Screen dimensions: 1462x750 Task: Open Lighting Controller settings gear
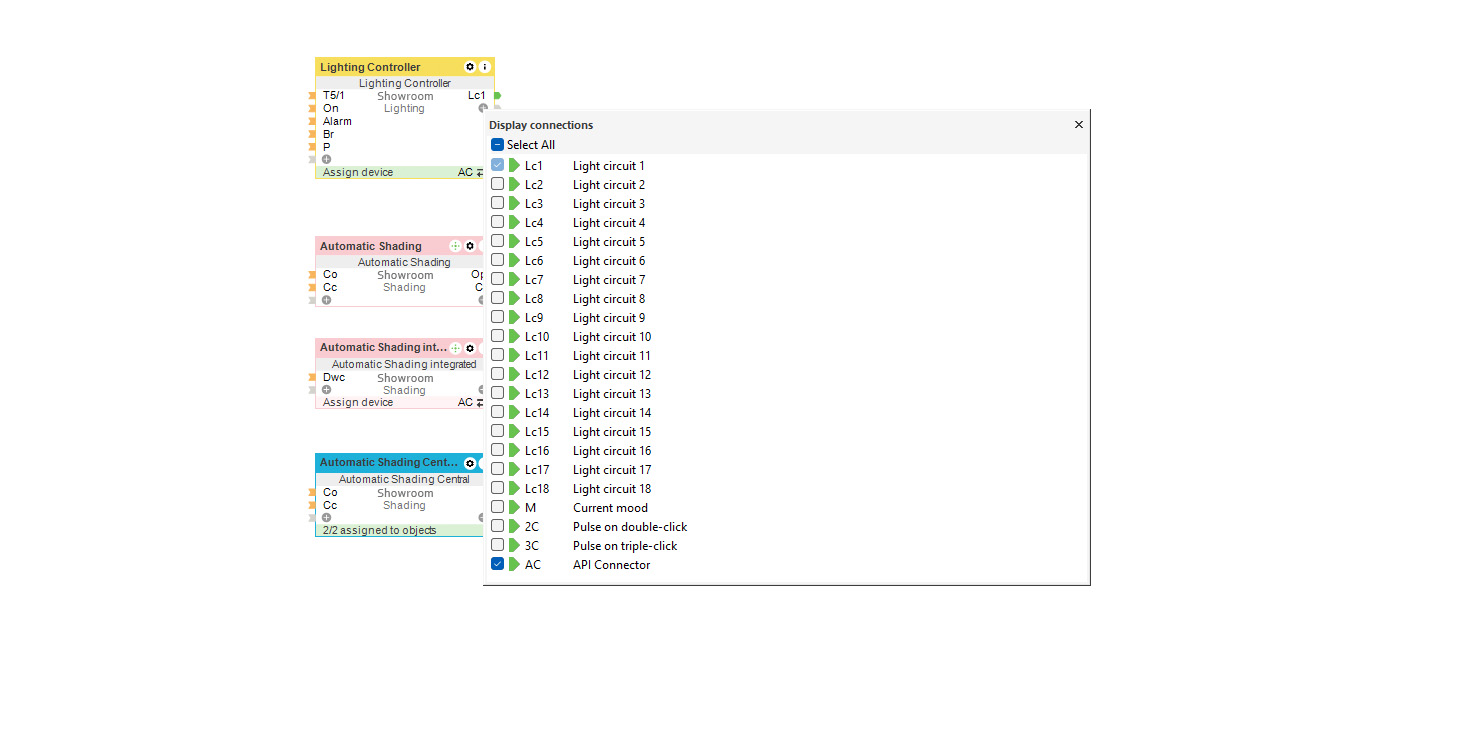pyautogui.click(x=470, y=67)
